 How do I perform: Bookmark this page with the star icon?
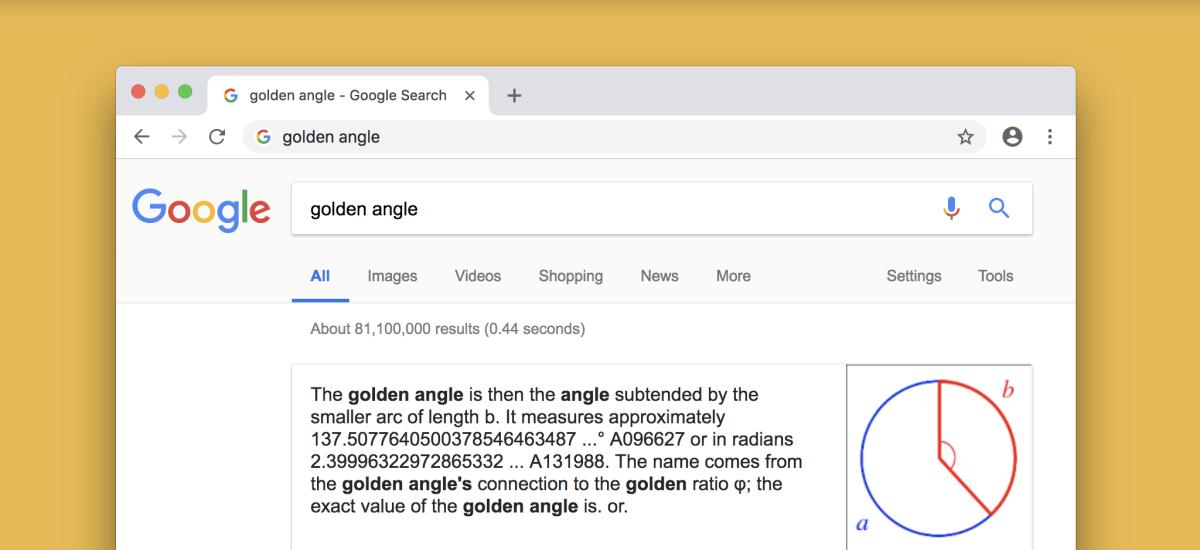click(965, 137)
